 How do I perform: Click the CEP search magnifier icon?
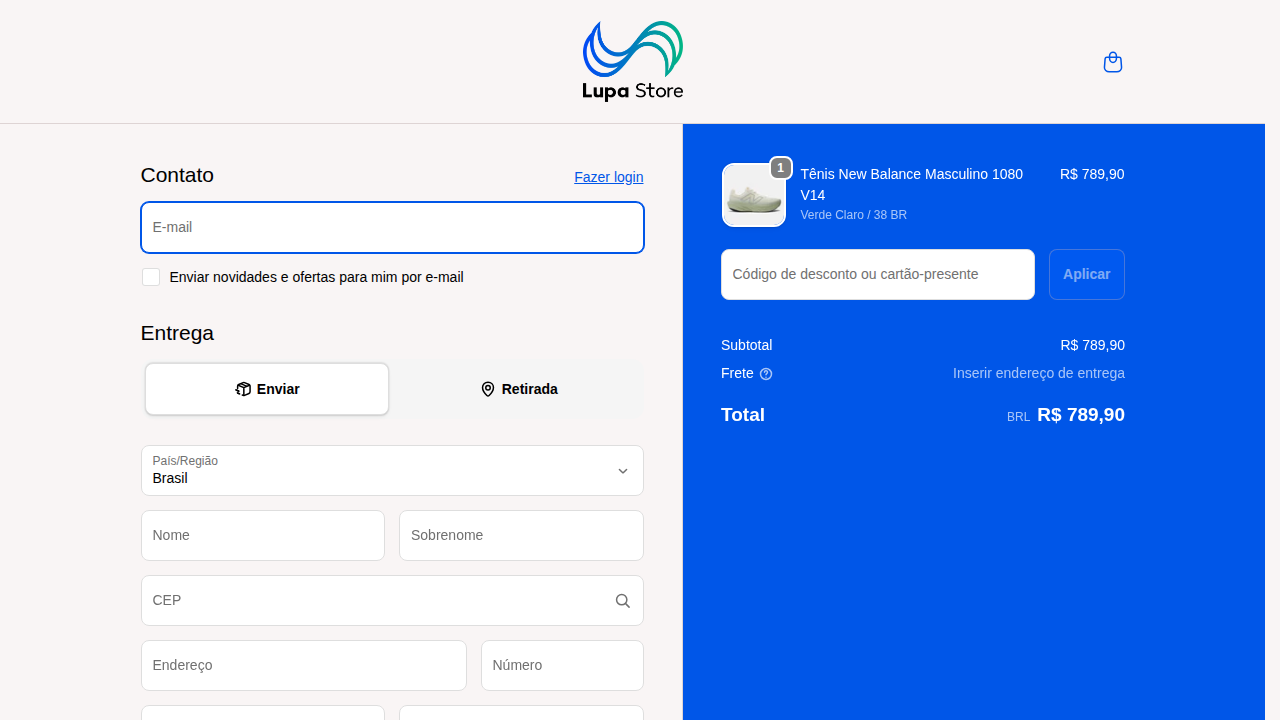[x=622, y=600]
